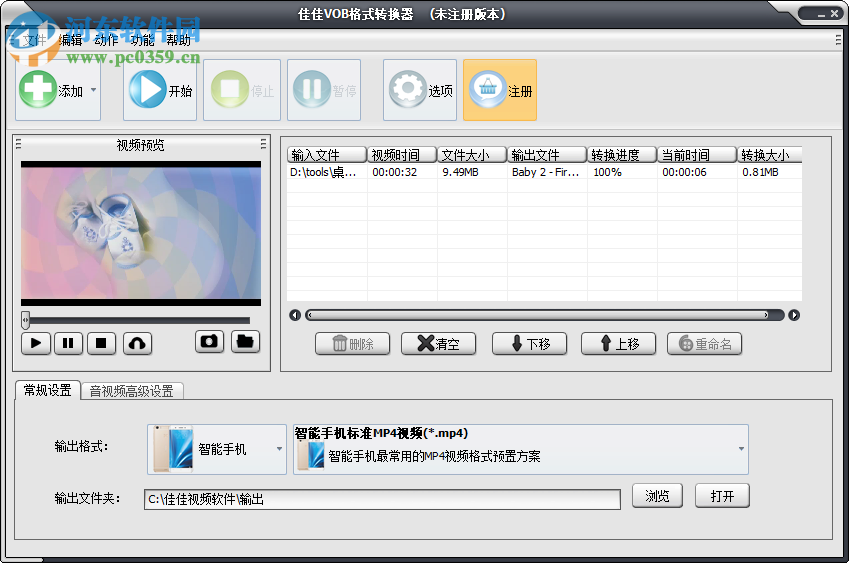Click the 转换进度 column header
This screenshot has height=563, width=849.
pyautogui.click(x=622, y=155)
